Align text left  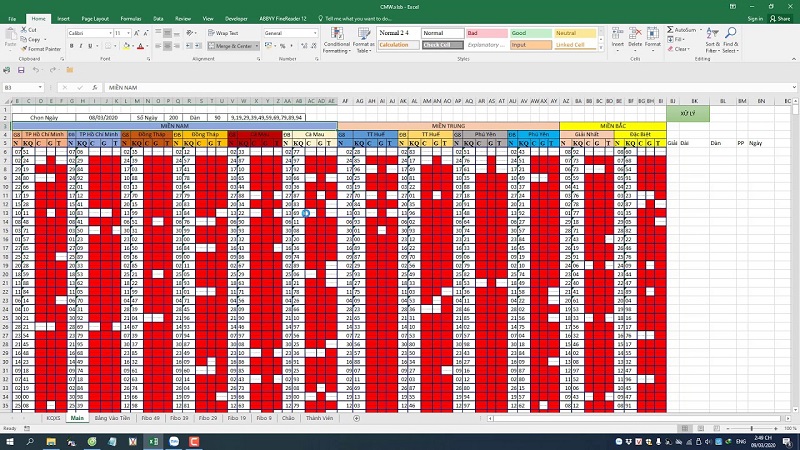pyautogui.click(x=158, y=46)
